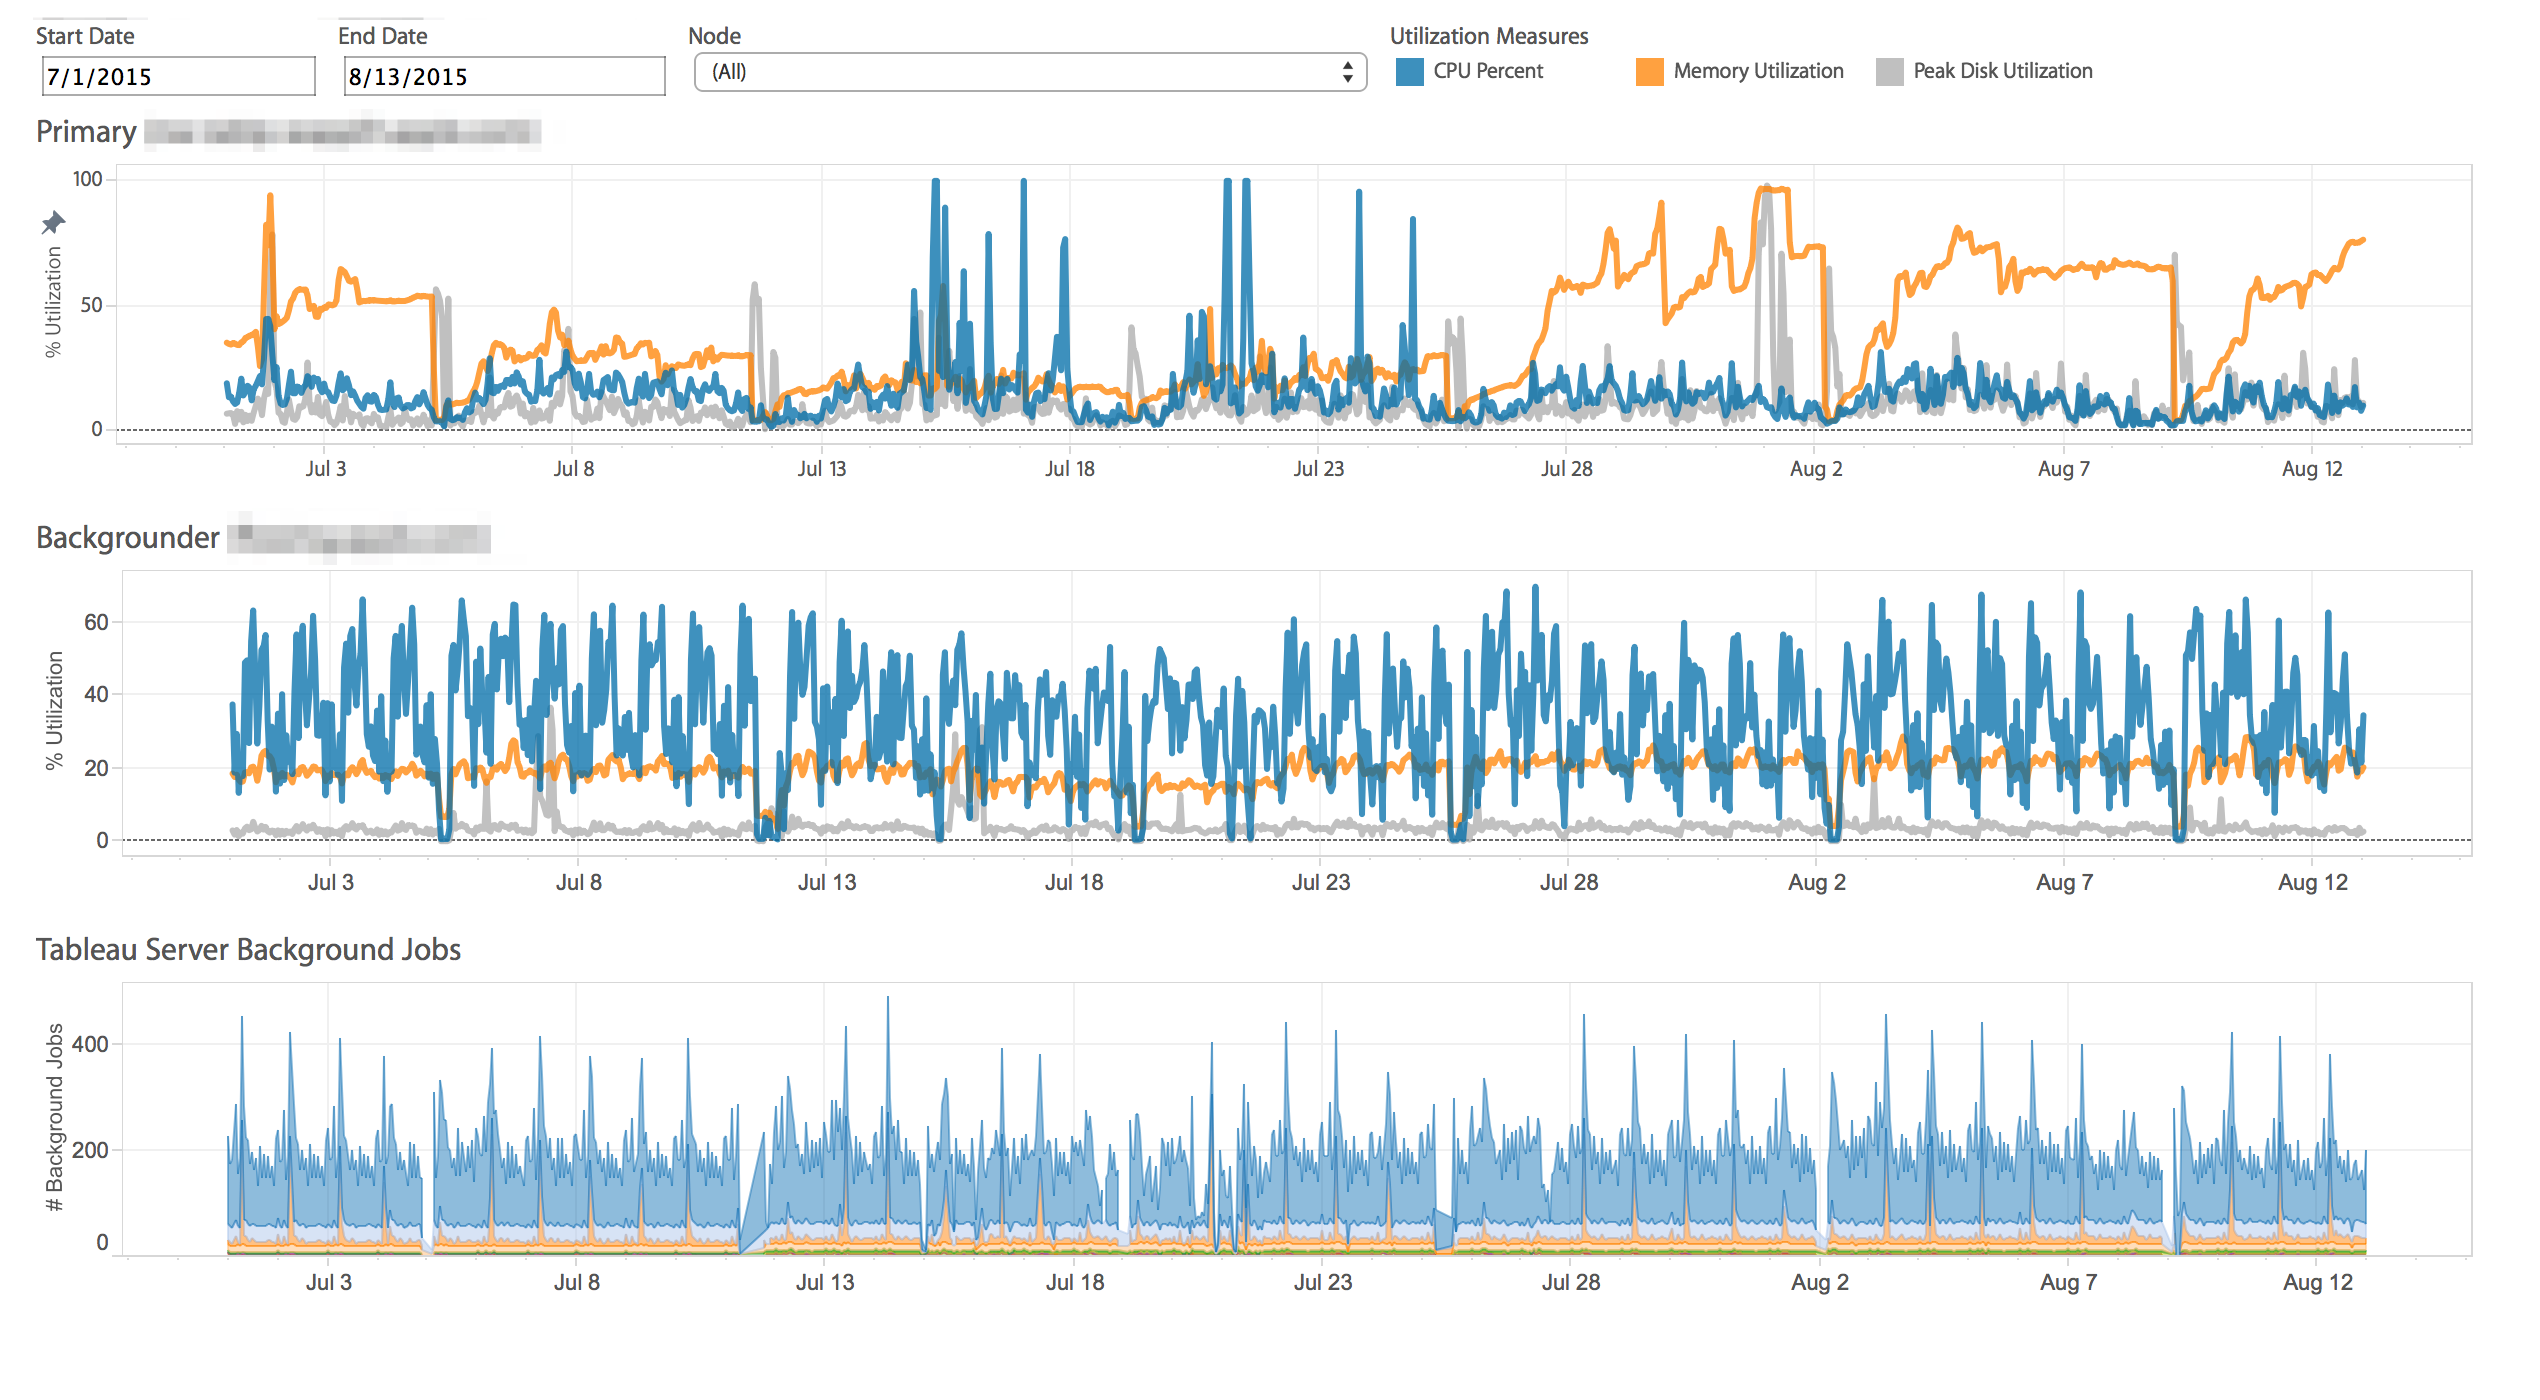Click the Primary chart title

86,132
